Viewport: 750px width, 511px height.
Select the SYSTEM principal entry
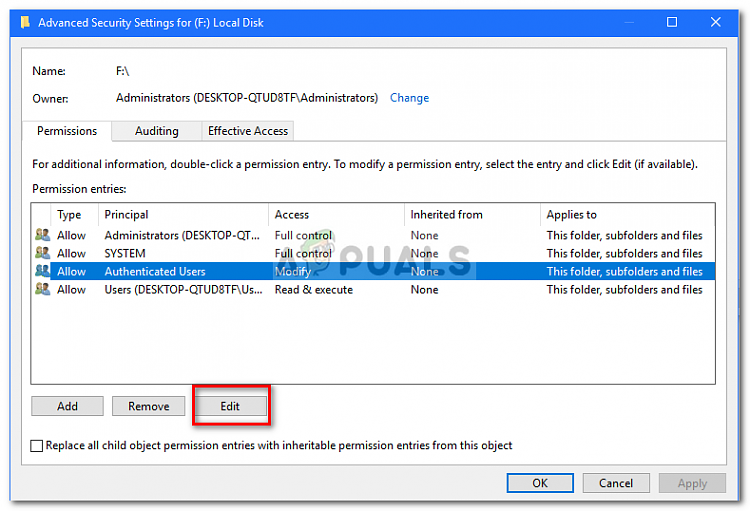[373, 253]
